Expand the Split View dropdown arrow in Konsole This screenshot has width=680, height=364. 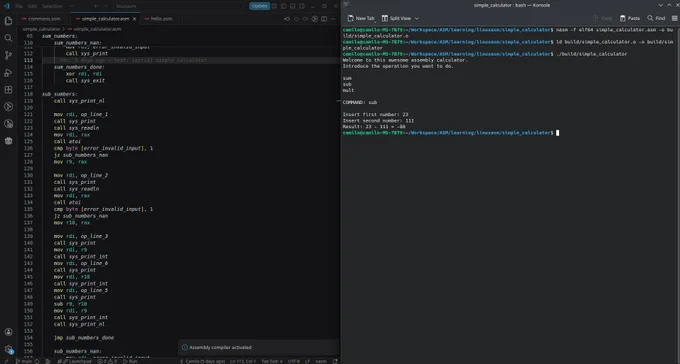point(417,18)
